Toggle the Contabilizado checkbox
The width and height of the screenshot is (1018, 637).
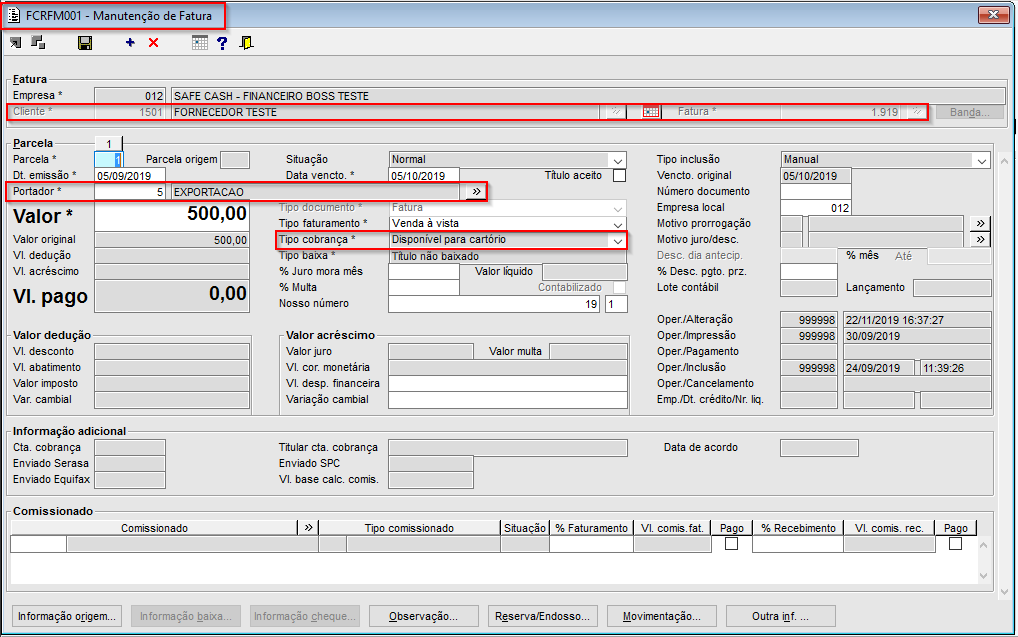click(x=620, y=287)
